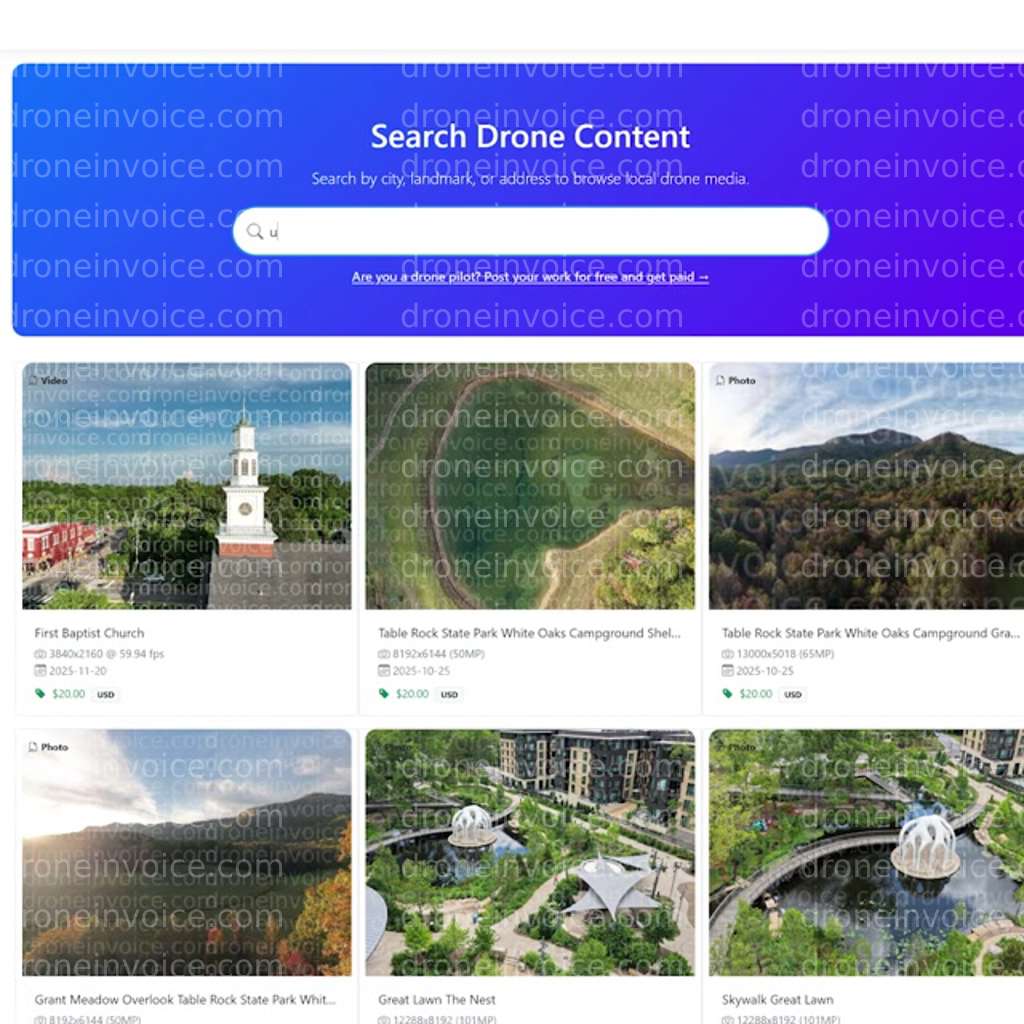Click the $20.00 price on 8192x6144 campground card
The image size is (1024, 1024).
pyautogui.click(x=412, y=694)
